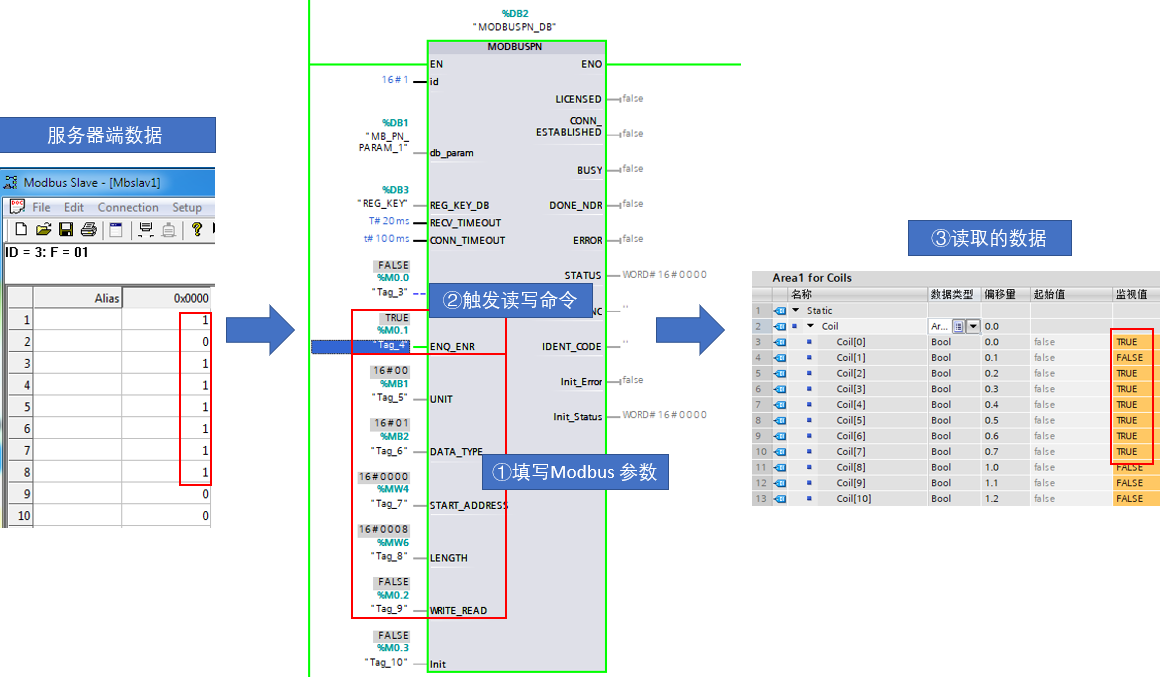Screen dimensions: 1160x678
Task: Click the "Tag_7" operand at START_ADDRESS input
Action: point(390,503)
